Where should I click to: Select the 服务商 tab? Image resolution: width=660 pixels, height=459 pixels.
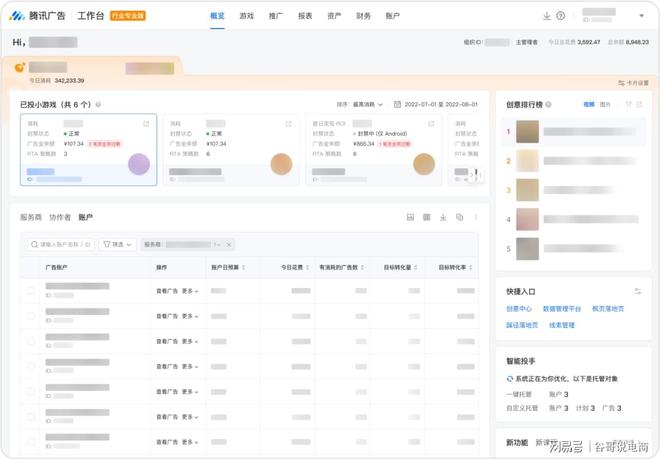[31, 217]
